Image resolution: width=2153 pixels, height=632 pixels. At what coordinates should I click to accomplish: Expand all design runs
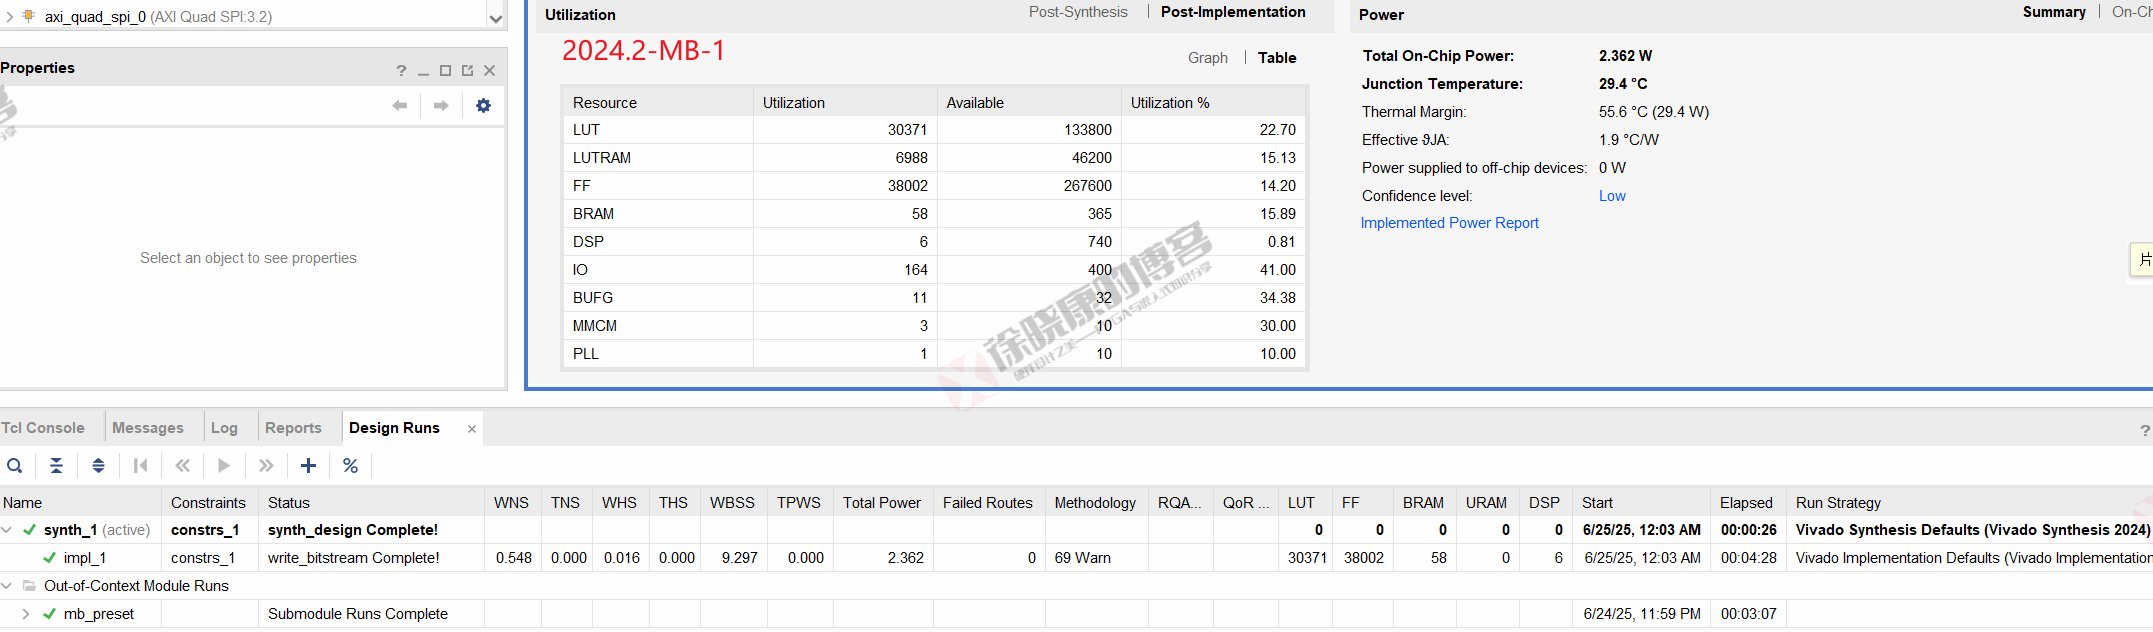[98, 465]
